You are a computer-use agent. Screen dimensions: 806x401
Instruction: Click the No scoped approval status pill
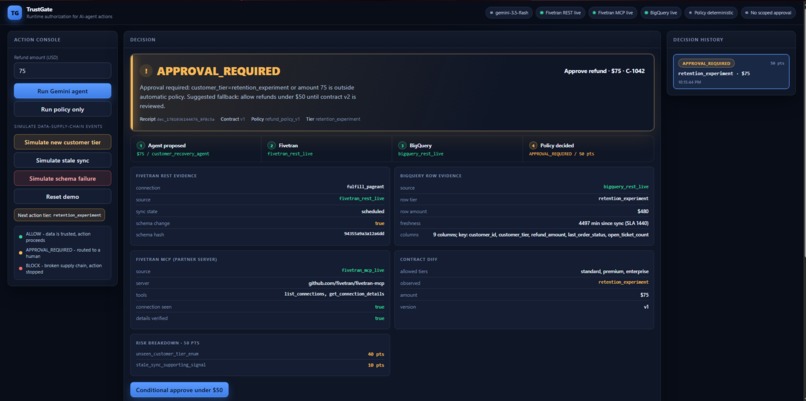768,13
